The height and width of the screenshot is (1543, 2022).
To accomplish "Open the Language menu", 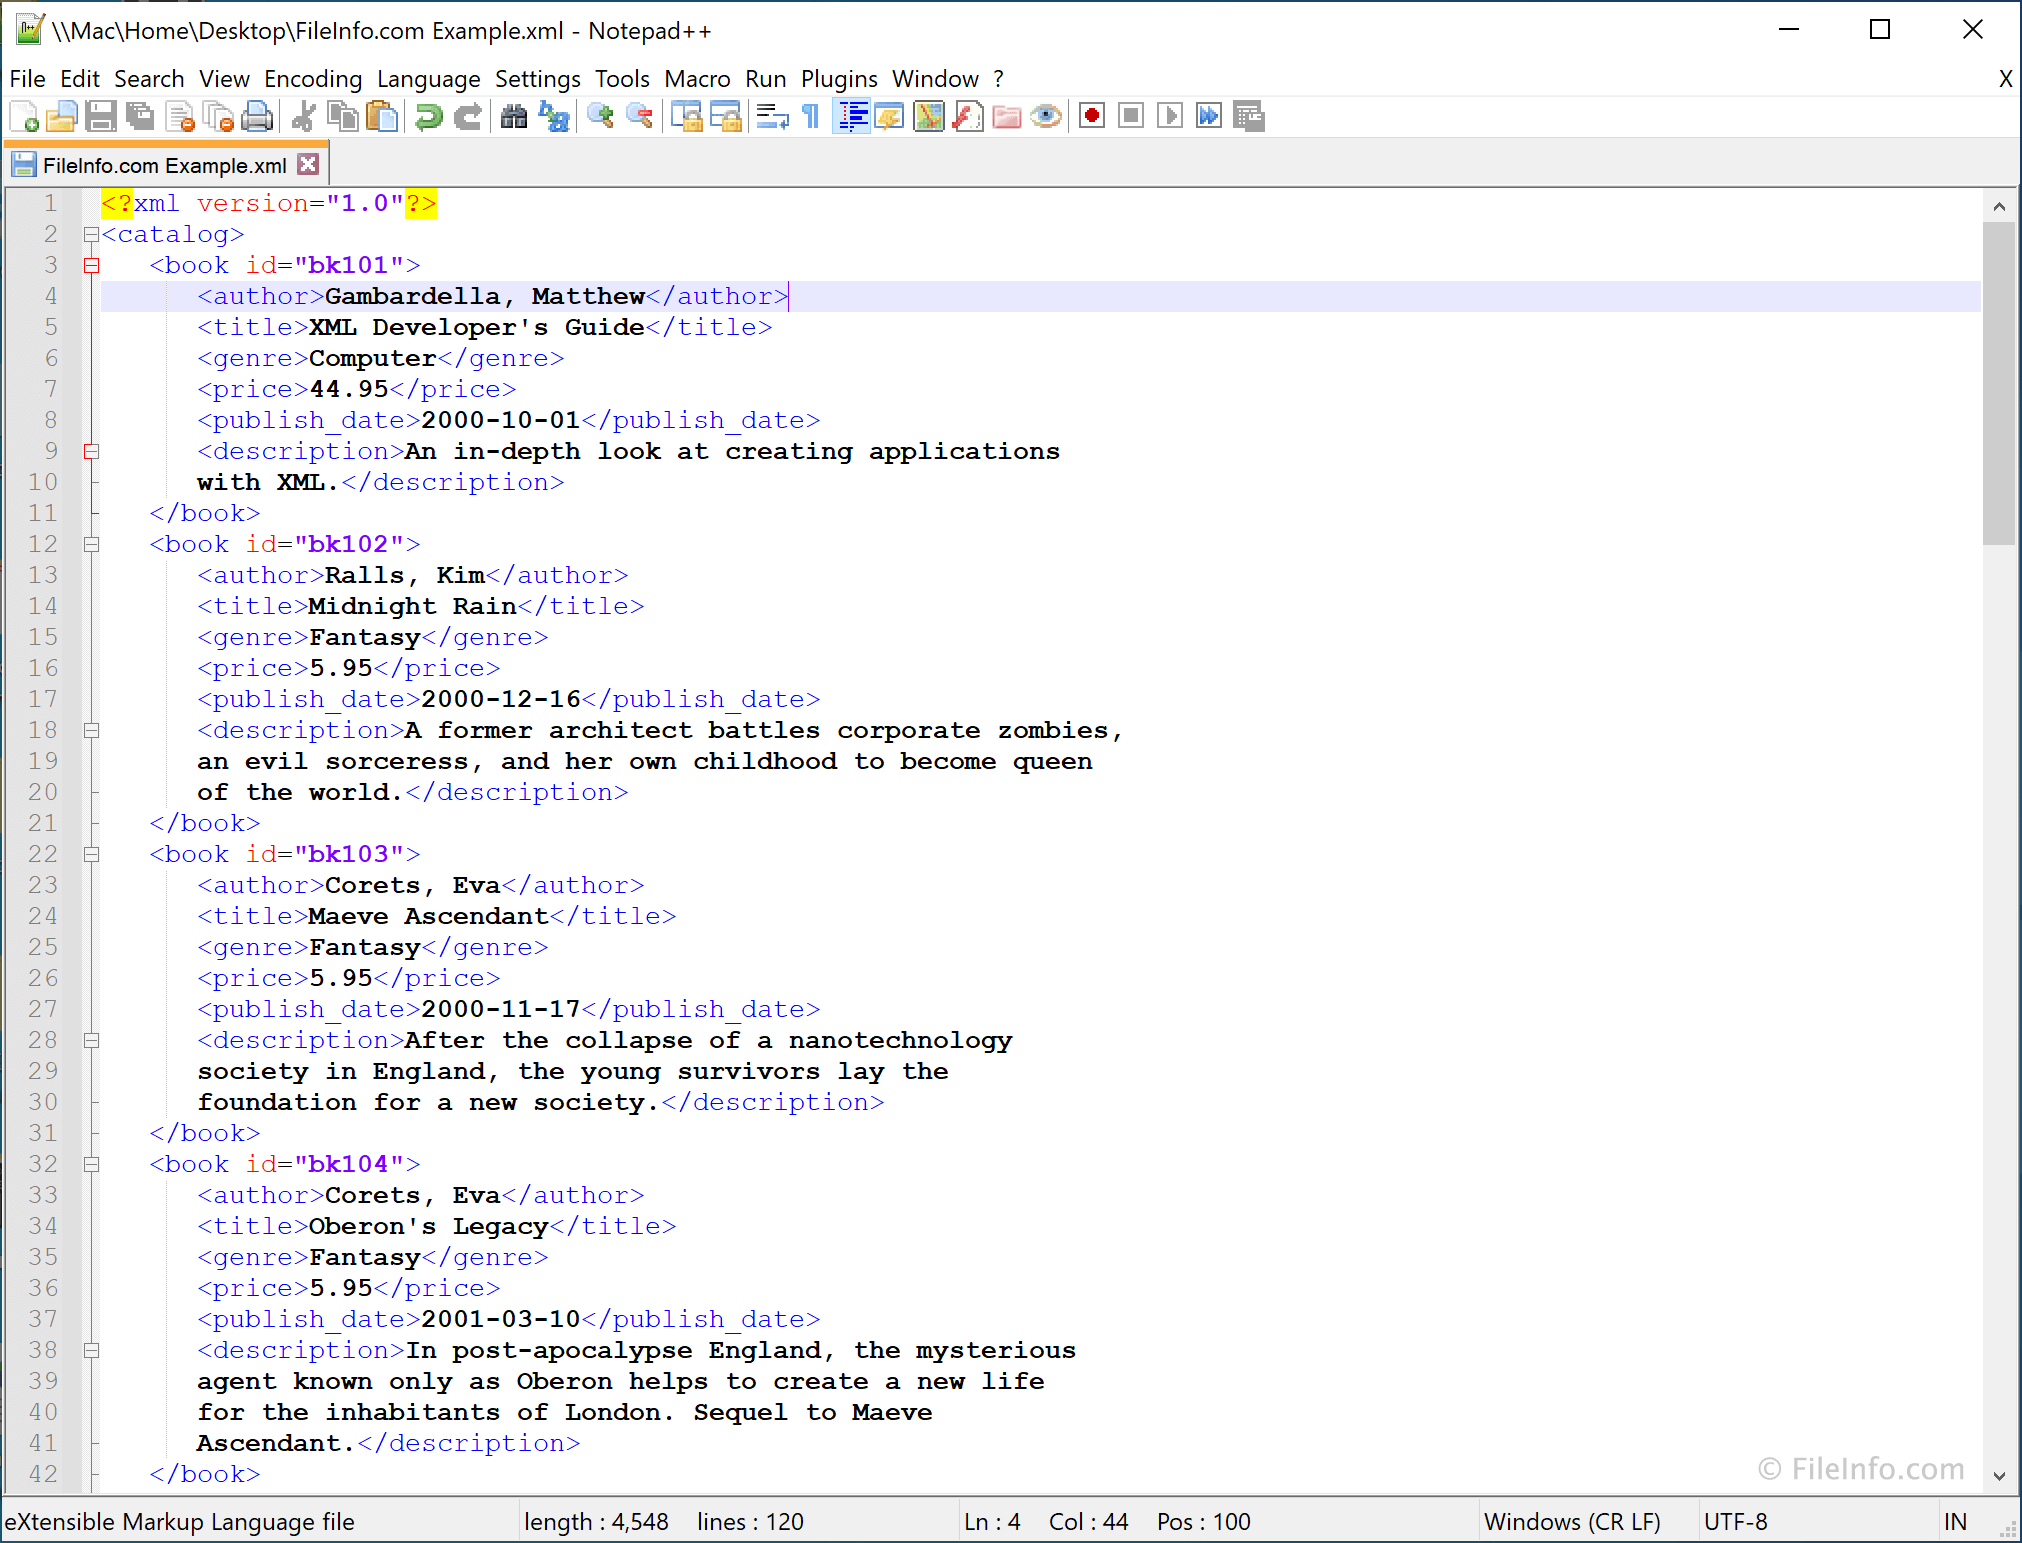I will pyautogui.click(x=426, y=76).
